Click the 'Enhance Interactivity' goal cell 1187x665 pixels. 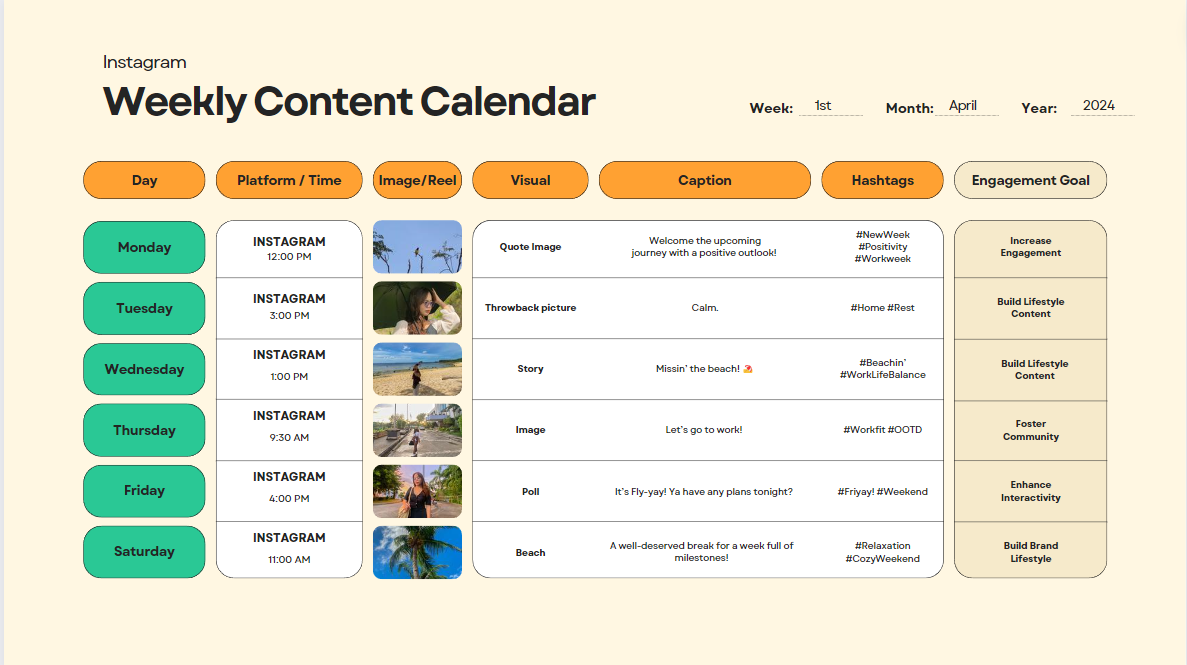point(1030,491)
